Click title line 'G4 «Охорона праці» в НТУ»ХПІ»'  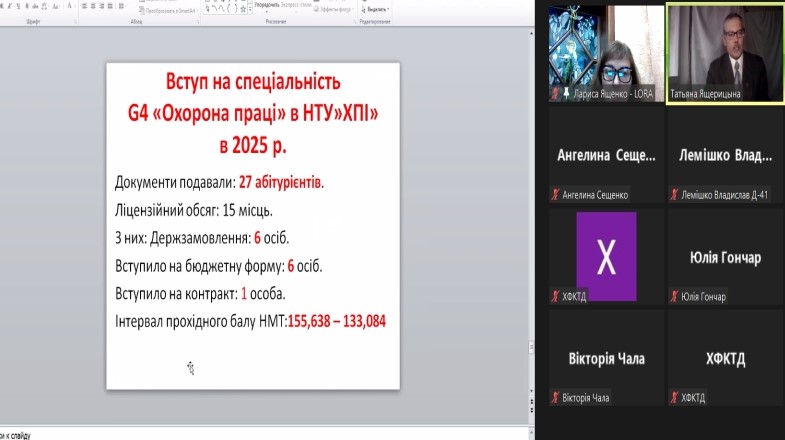(253, 113)
